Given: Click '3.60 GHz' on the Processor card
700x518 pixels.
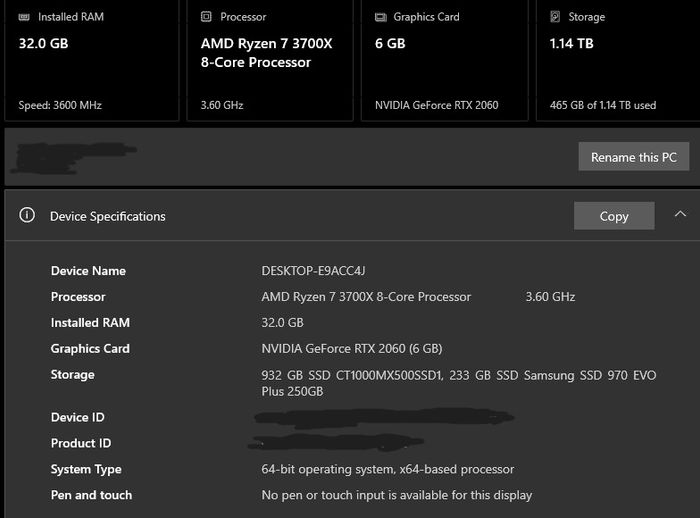Looking at the screenshot, I should 222,105.
